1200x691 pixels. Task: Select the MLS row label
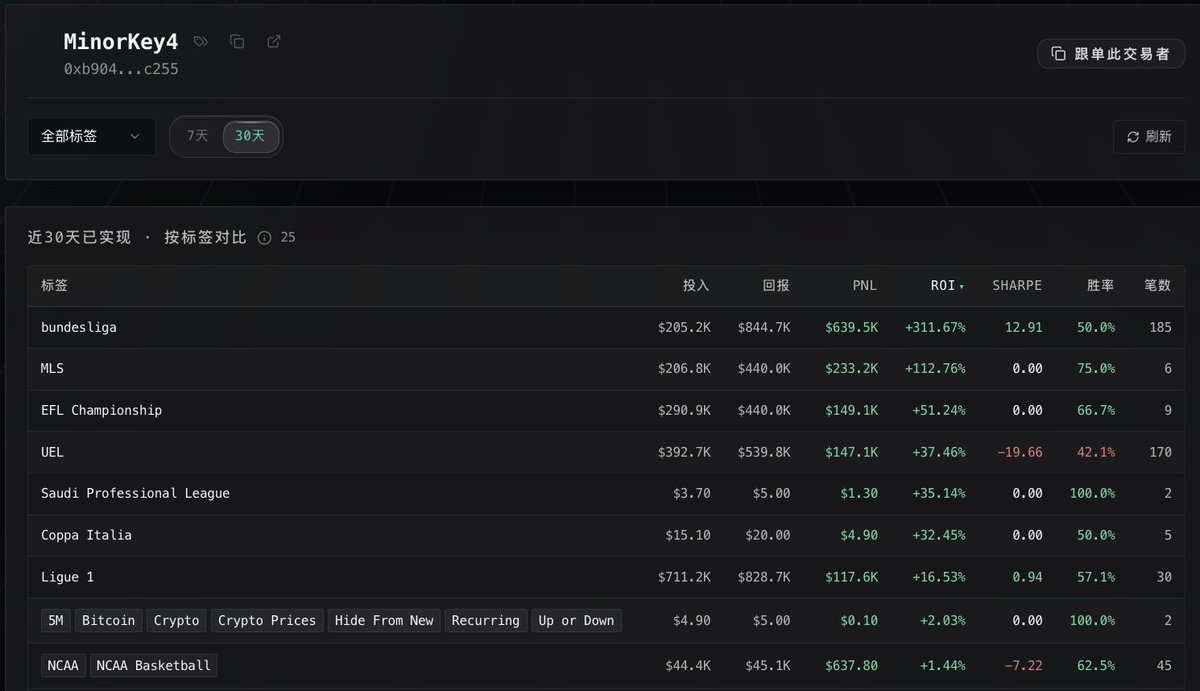[x=52, y=369]
